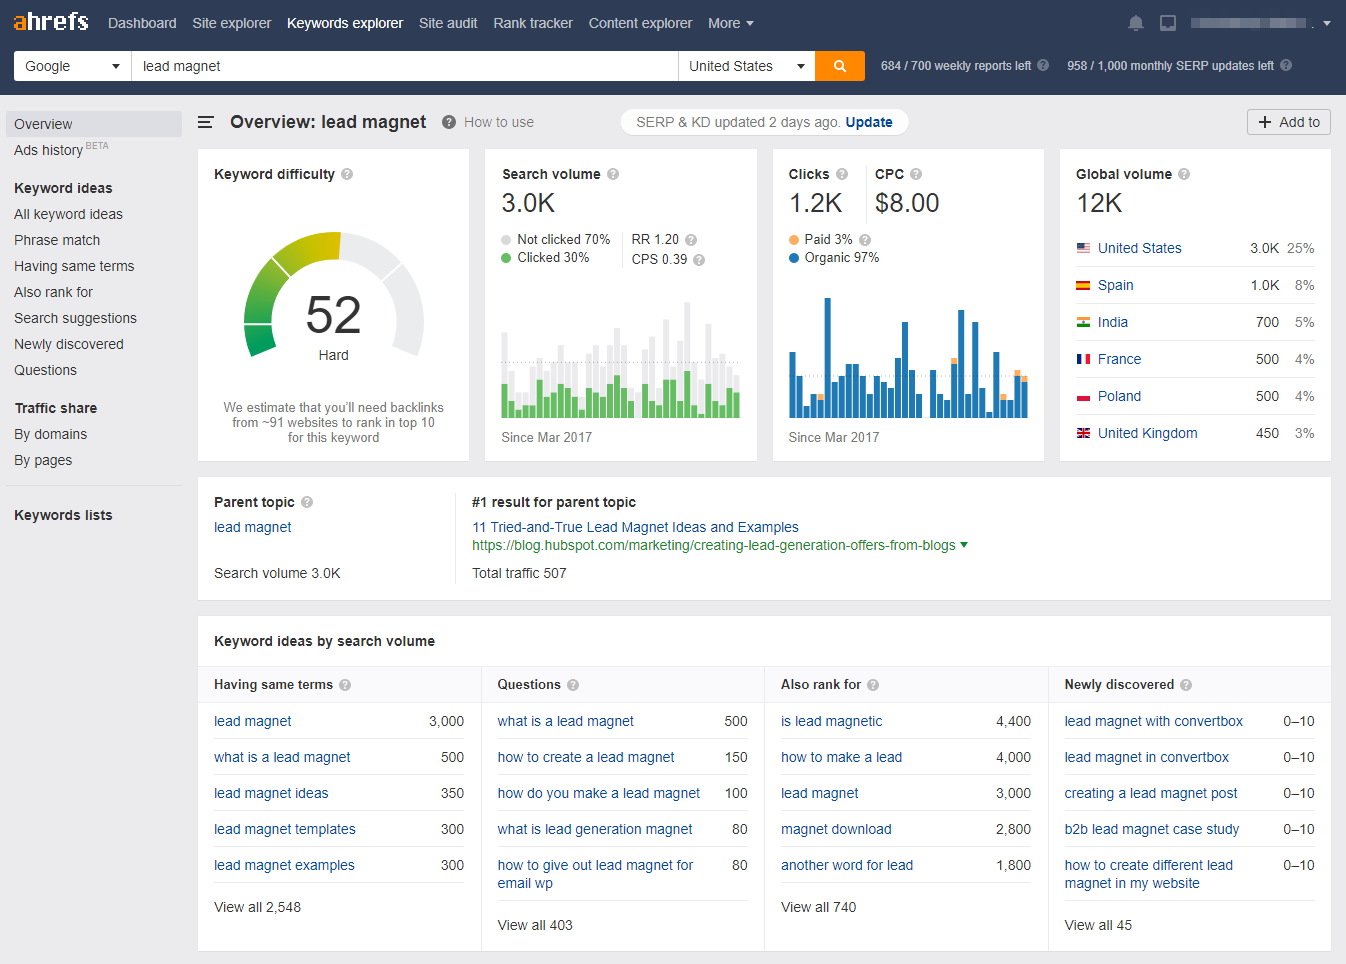Image resolution: width=1346 pixels, height=964 pixels.
Task: Click the Organic 97% blue legend dot
Action: (794, 258)
